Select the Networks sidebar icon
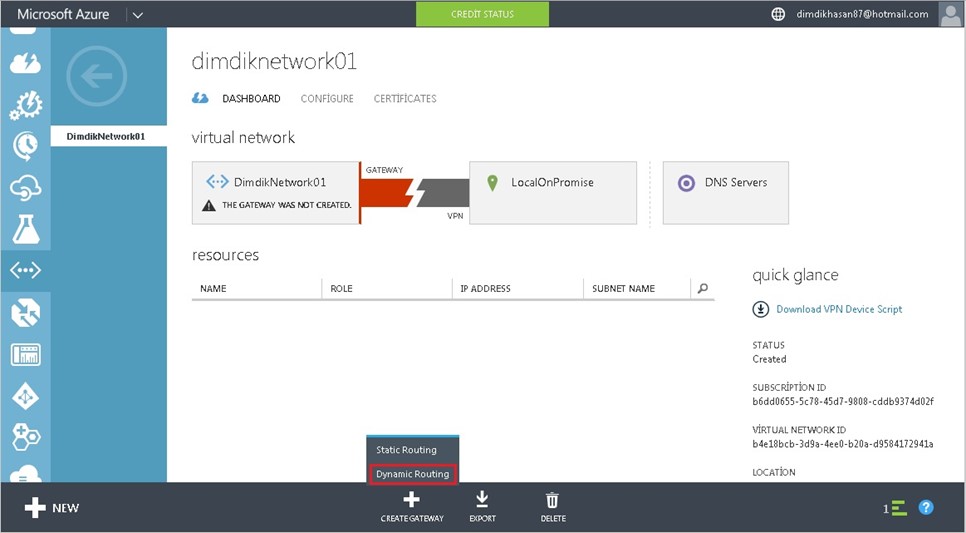 pos(25,270)
